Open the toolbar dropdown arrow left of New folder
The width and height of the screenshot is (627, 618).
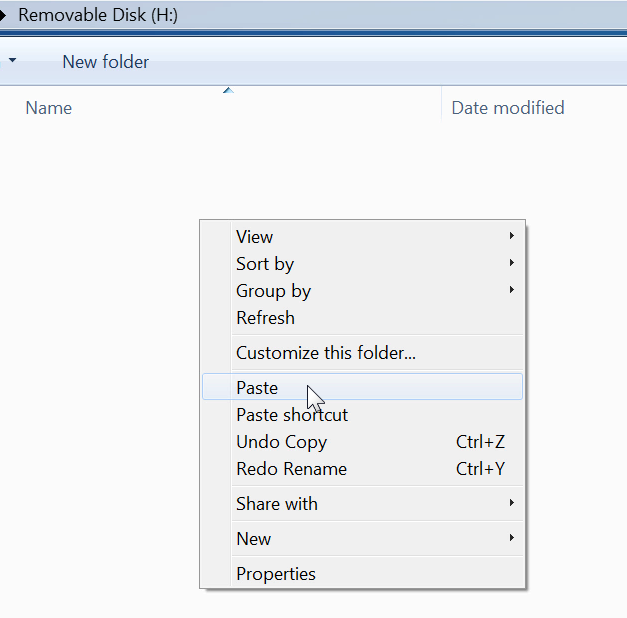click(12, 60)
